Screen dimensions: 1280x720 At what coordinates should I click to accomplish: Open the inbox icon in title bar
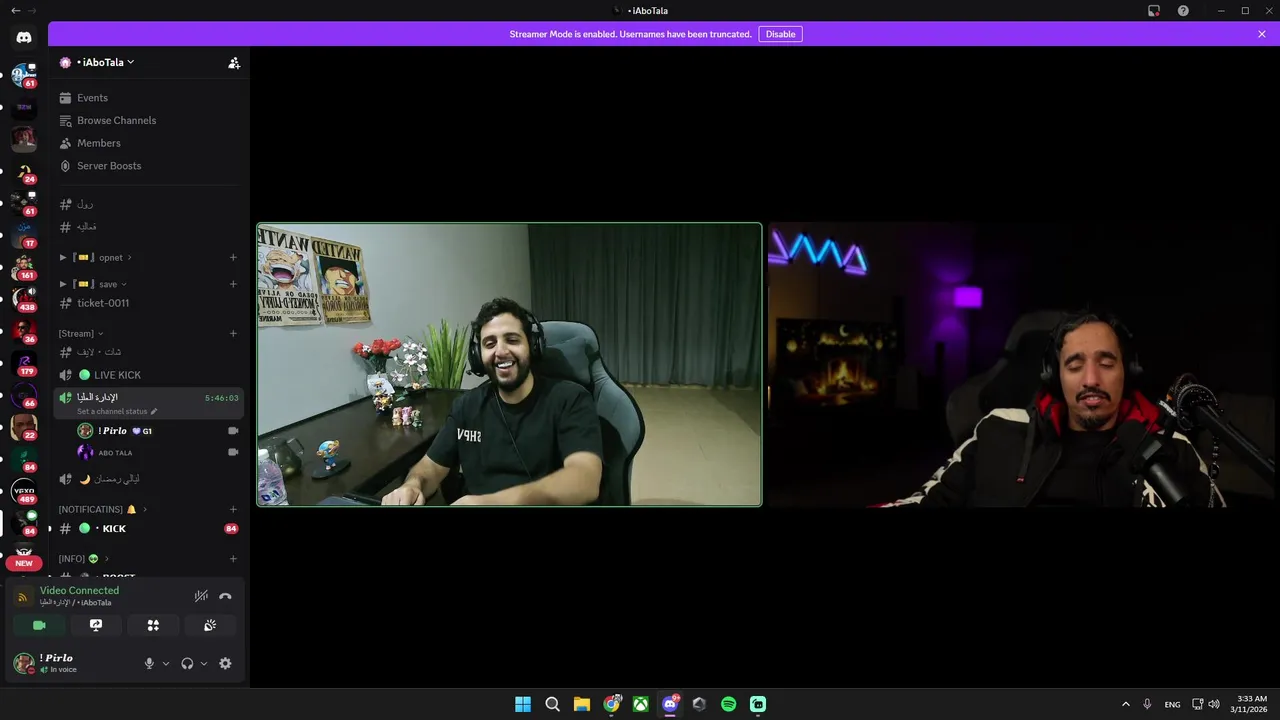click(1154, 11)
